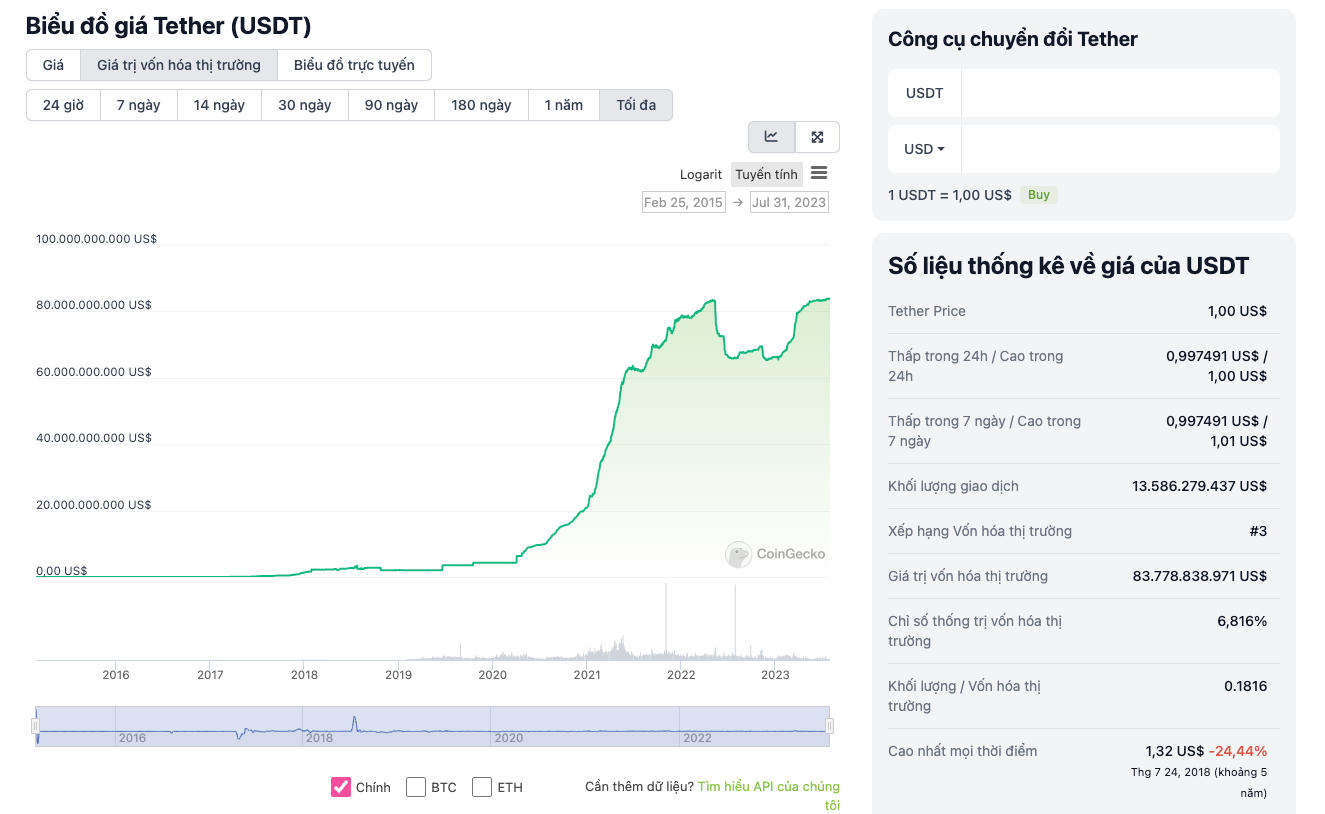Click the Biểu đồ giá Tether (USDT) heading
Image resolution: width=1325 pixels, height=814 pixels.
(168, 26)
